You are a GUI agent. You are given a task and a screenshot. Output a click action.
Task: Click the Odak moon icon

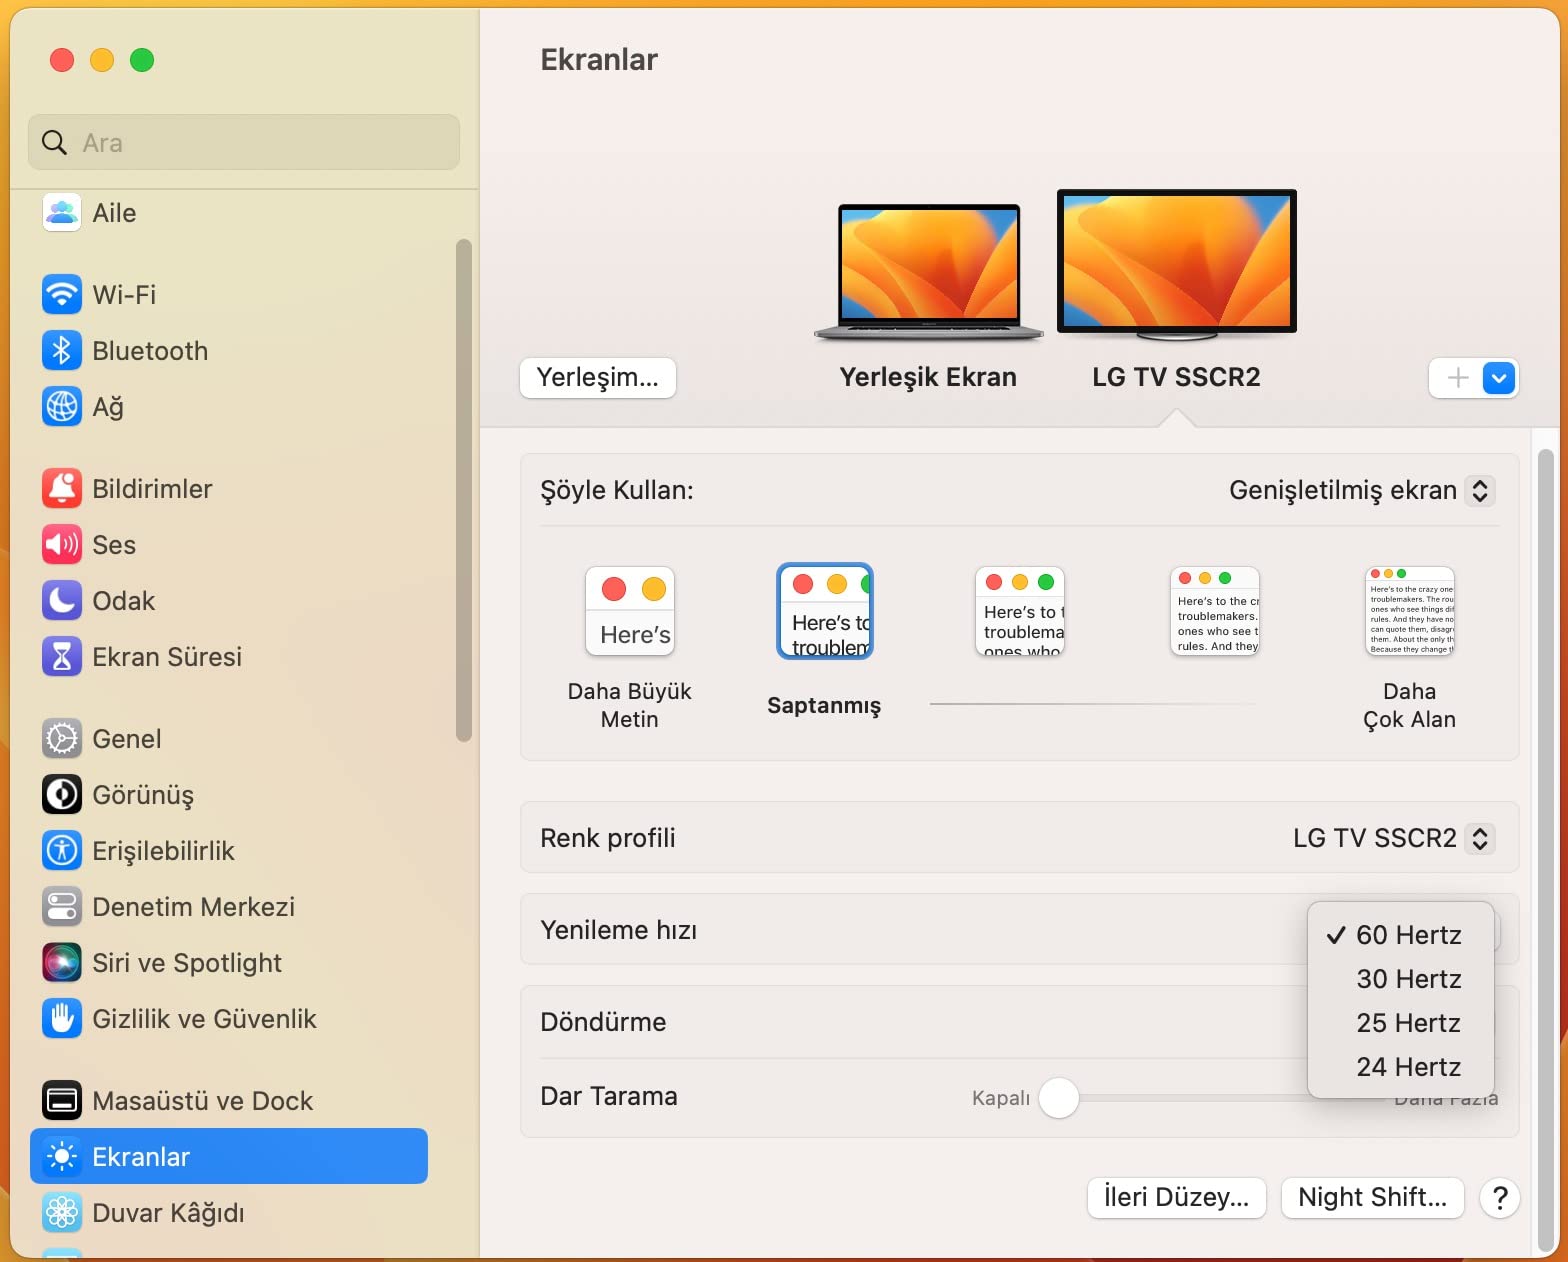[62, 601]
